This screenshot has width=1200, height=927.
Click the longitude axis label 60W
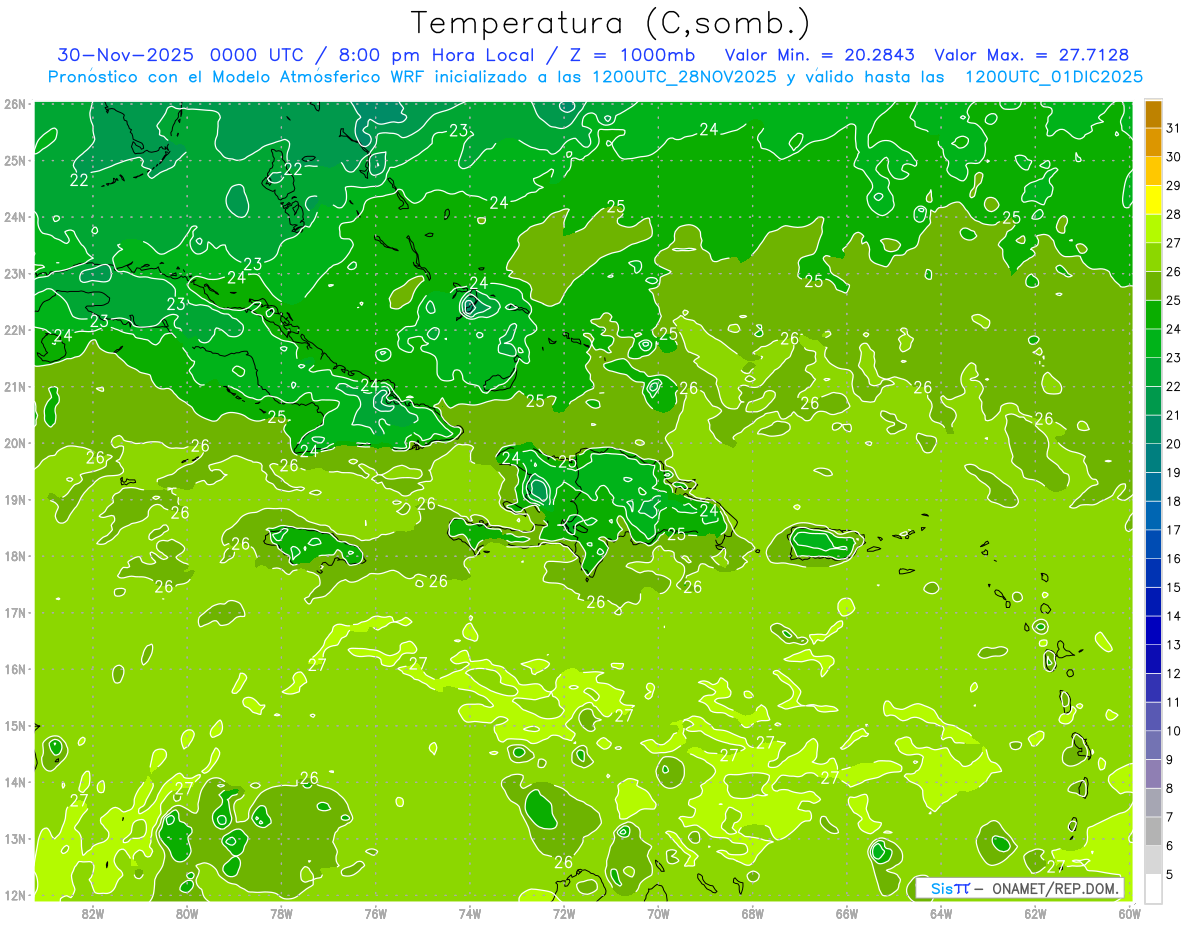[1130, 914]
